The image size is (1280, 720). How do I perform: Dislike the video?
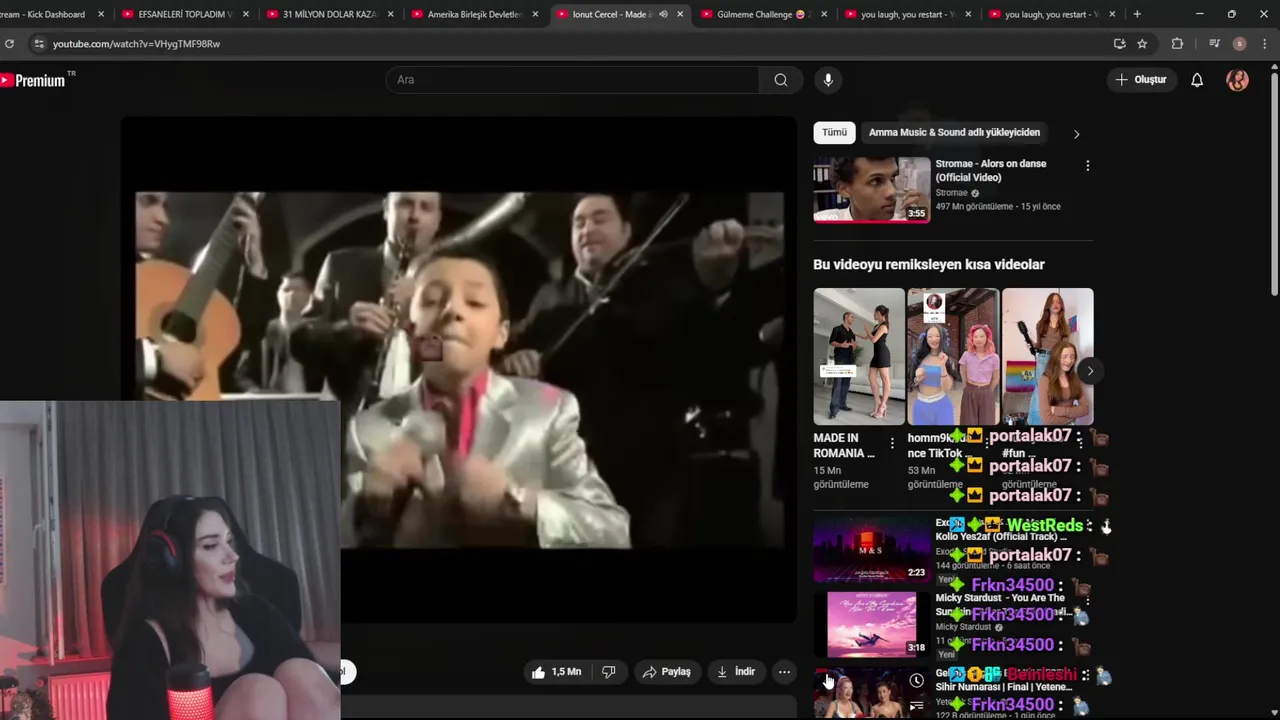[609, 672]
